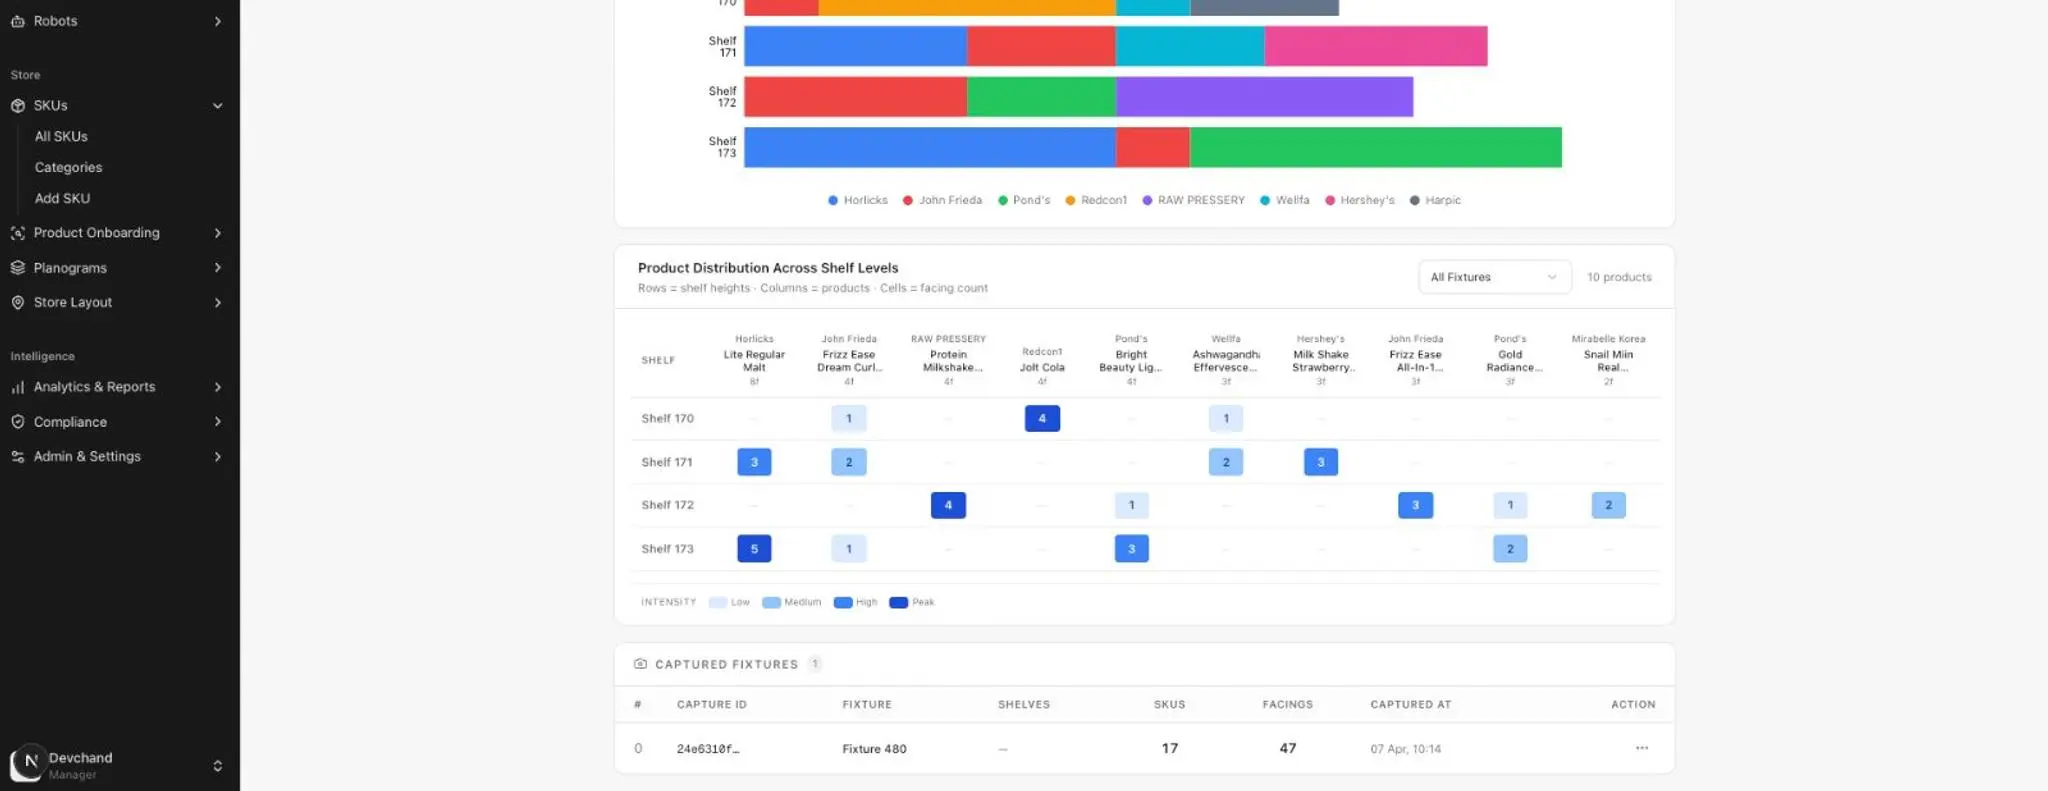Expand the Product Onboarding chevron
Image resolution: width=2048 pixels, height=791 pixels.
coord(217,233)
